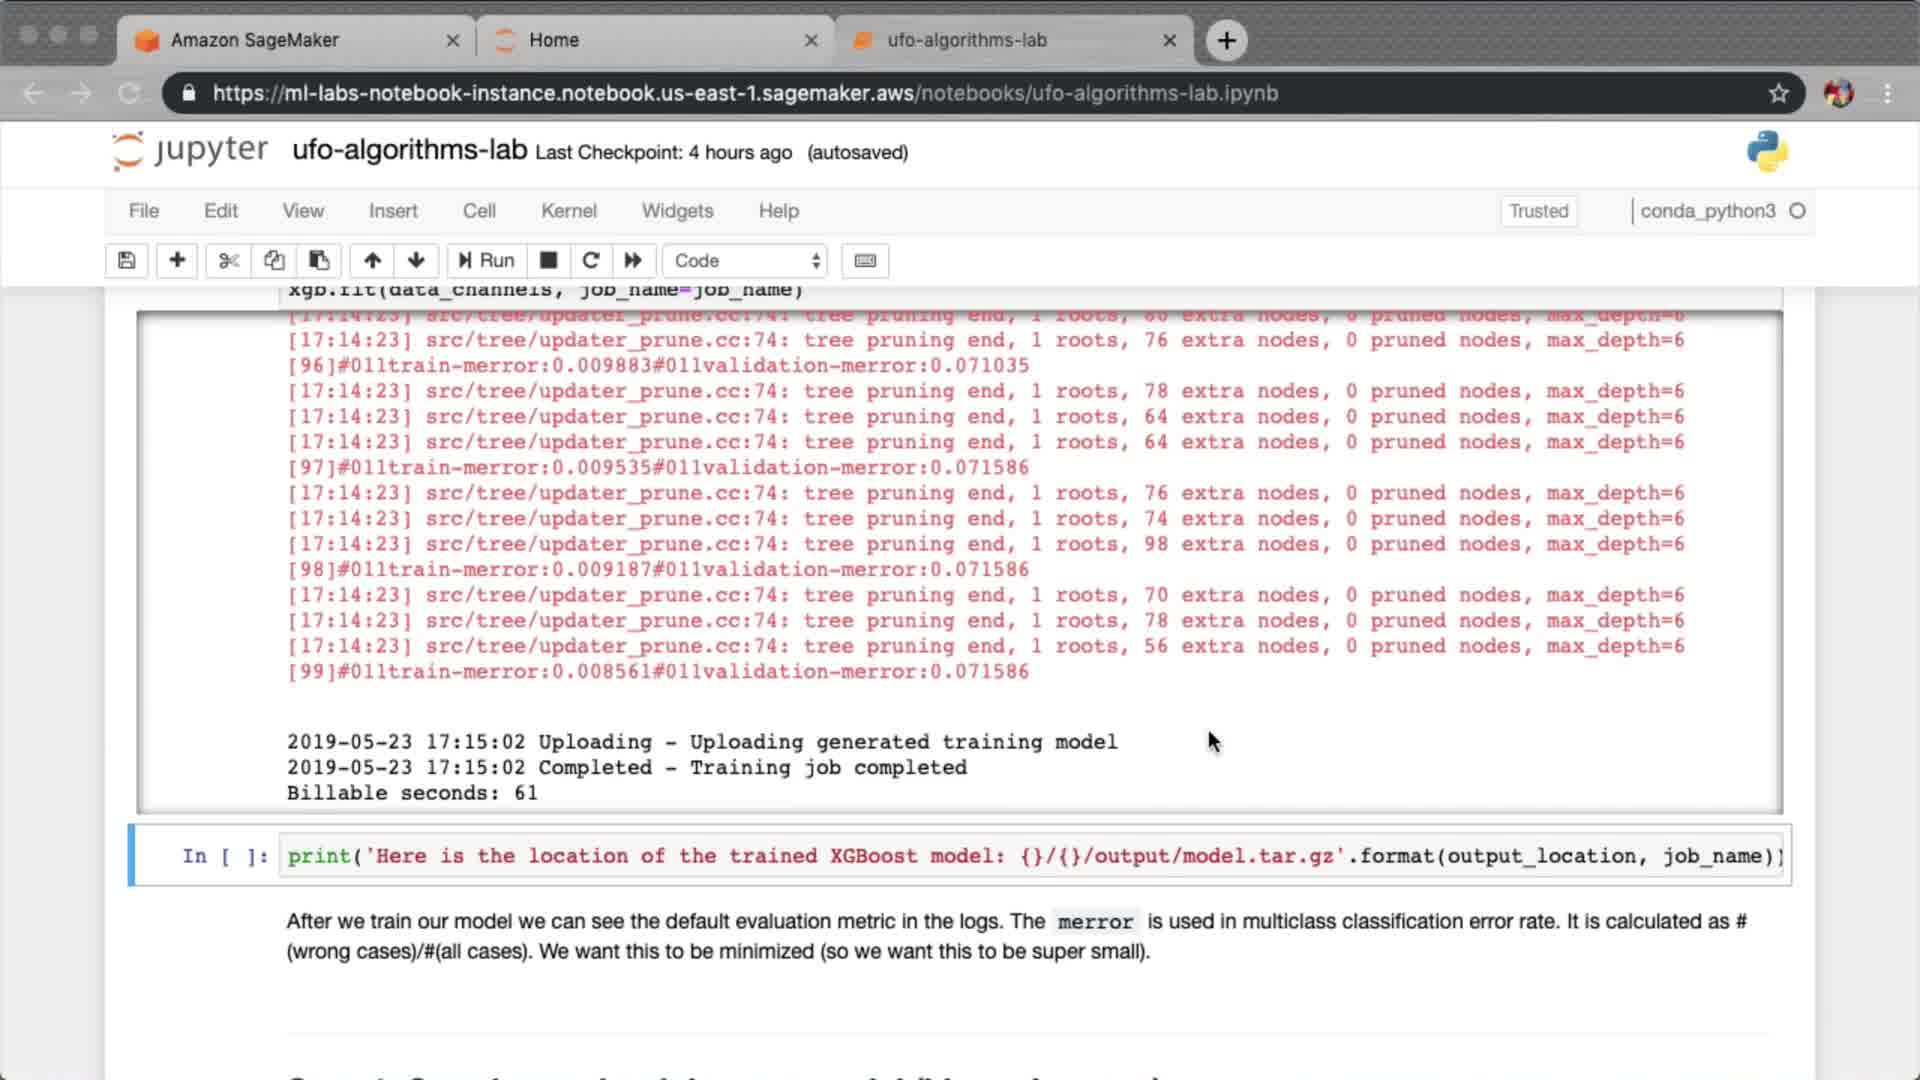Restart kernel and rerun all icon
The width and height of the screenshot is (1920, 1080).
[x=633, y=260]
